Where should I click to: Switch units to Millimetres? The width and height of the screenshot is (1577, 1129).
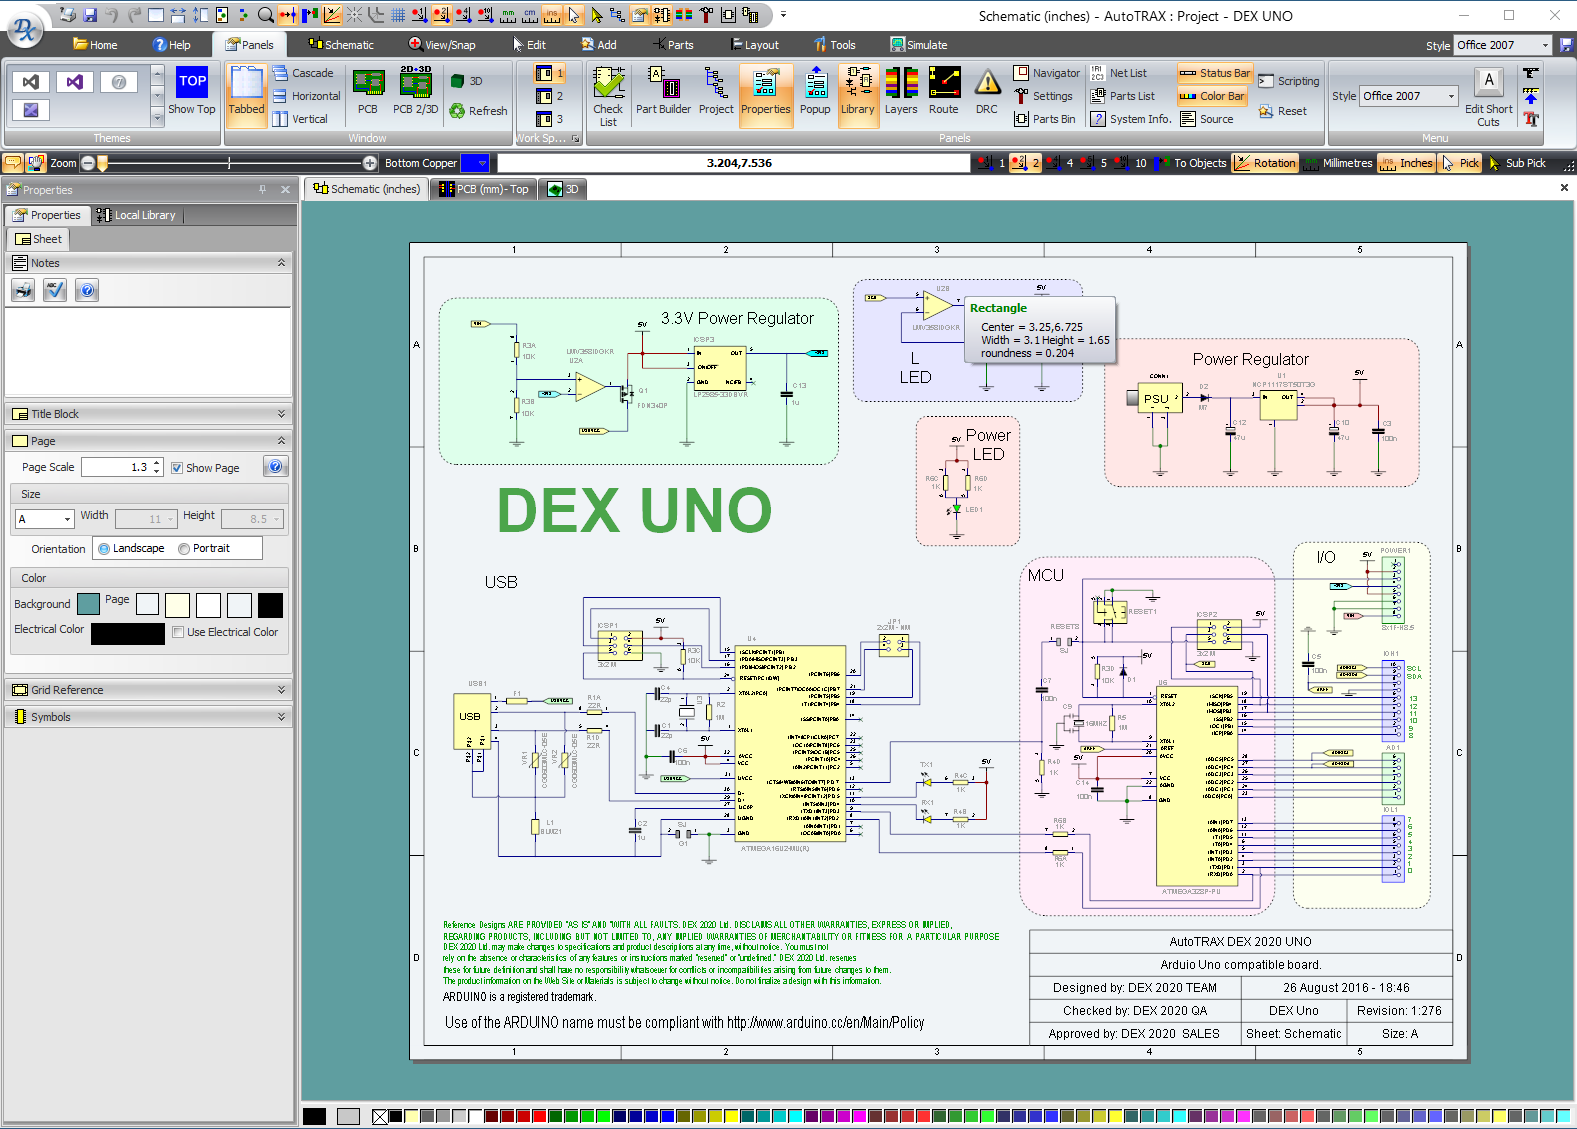pos(1338,163)
